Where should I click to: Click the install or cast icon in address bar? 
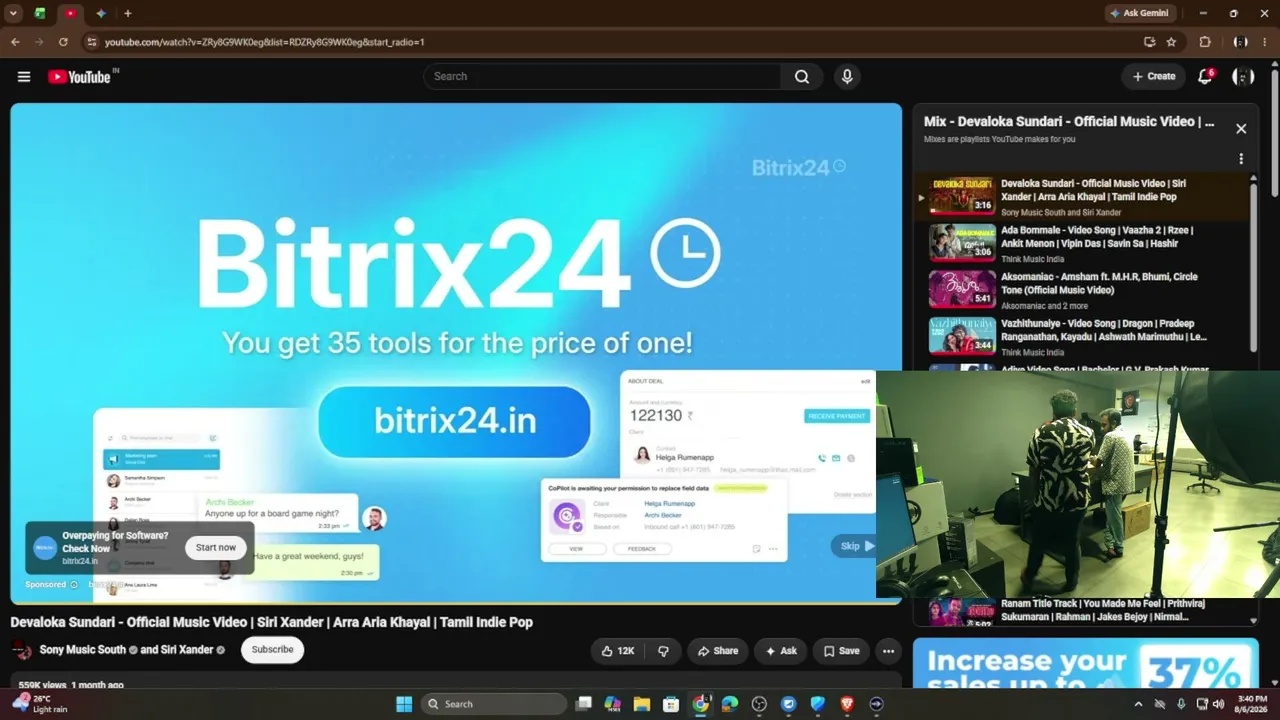(x=1149, y=42)
